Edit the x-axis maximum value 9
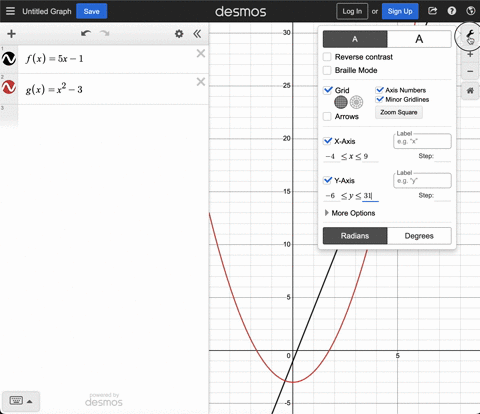 point(369,156)
